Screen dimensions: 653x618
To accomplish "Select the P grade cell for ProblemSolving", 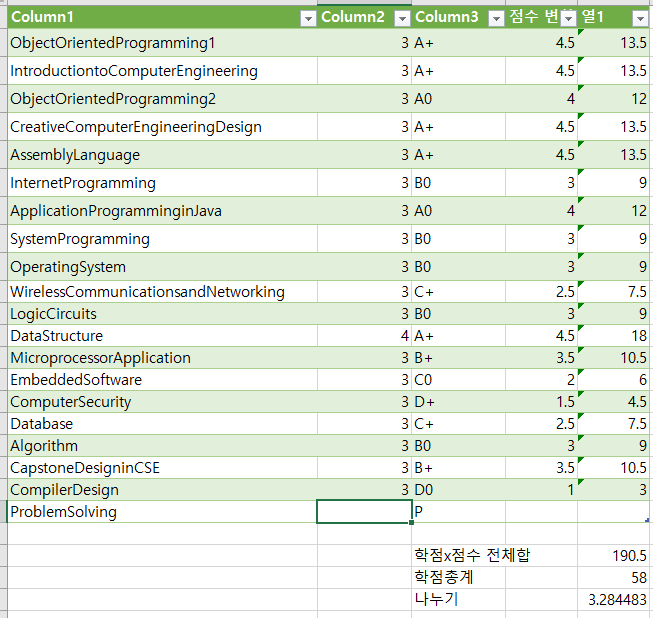I will pyautogui.click(x=459, y=512).
